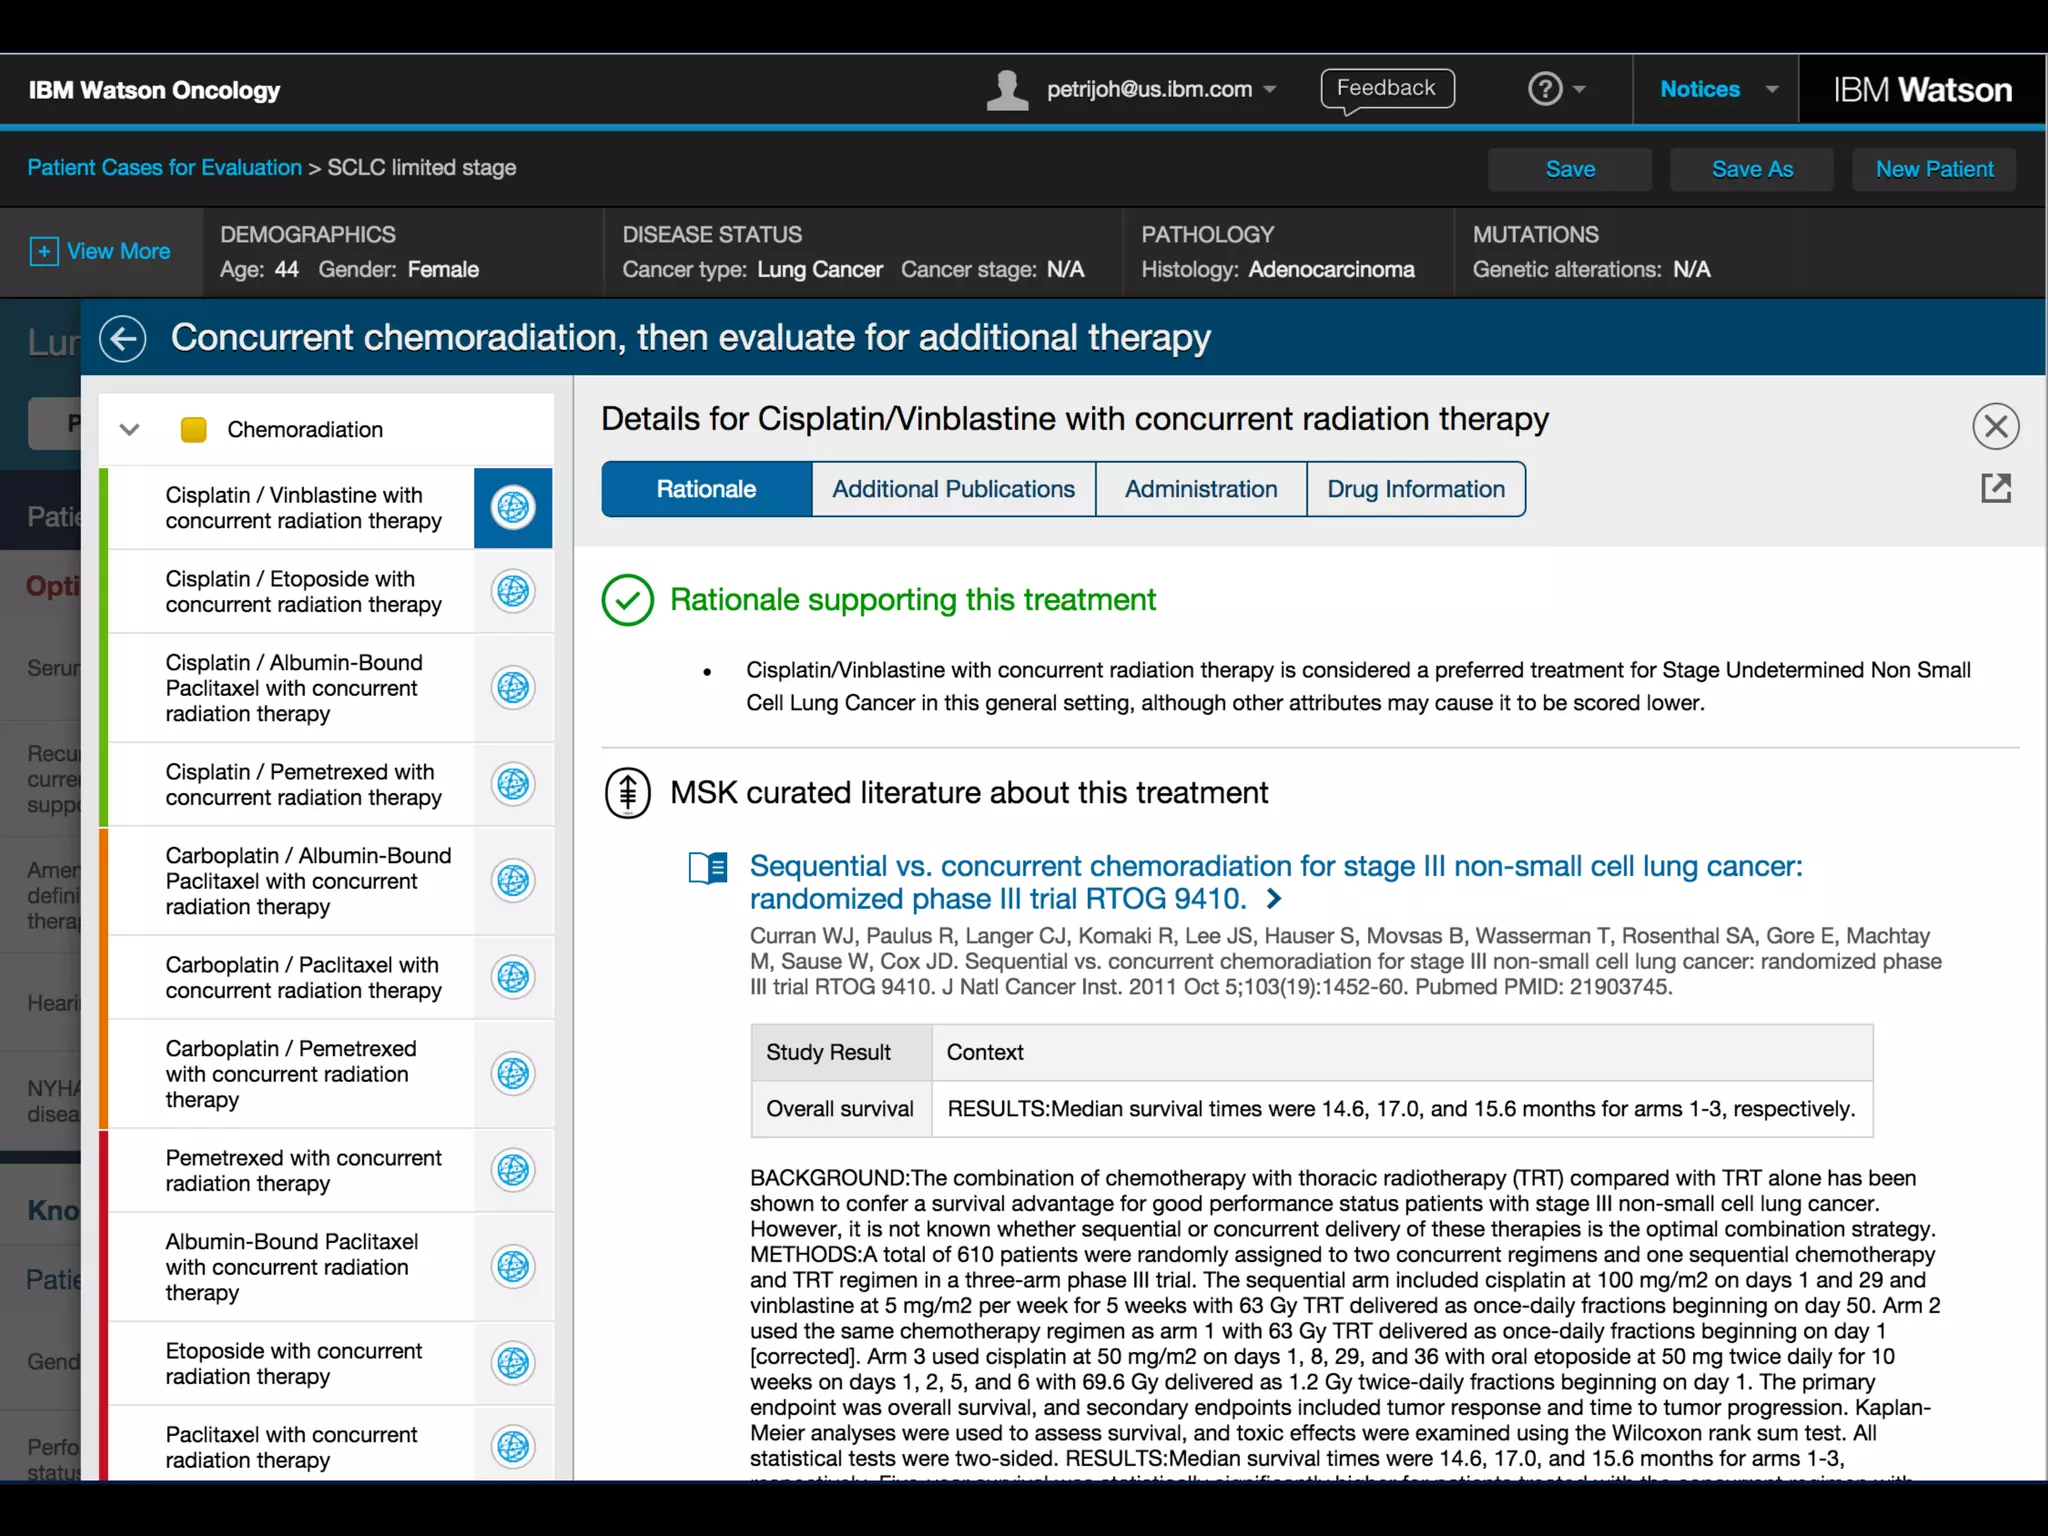This screenshot has width=2048, height=1536.
Task: Click the publication book icon
Action: click(x=708, y=867)
